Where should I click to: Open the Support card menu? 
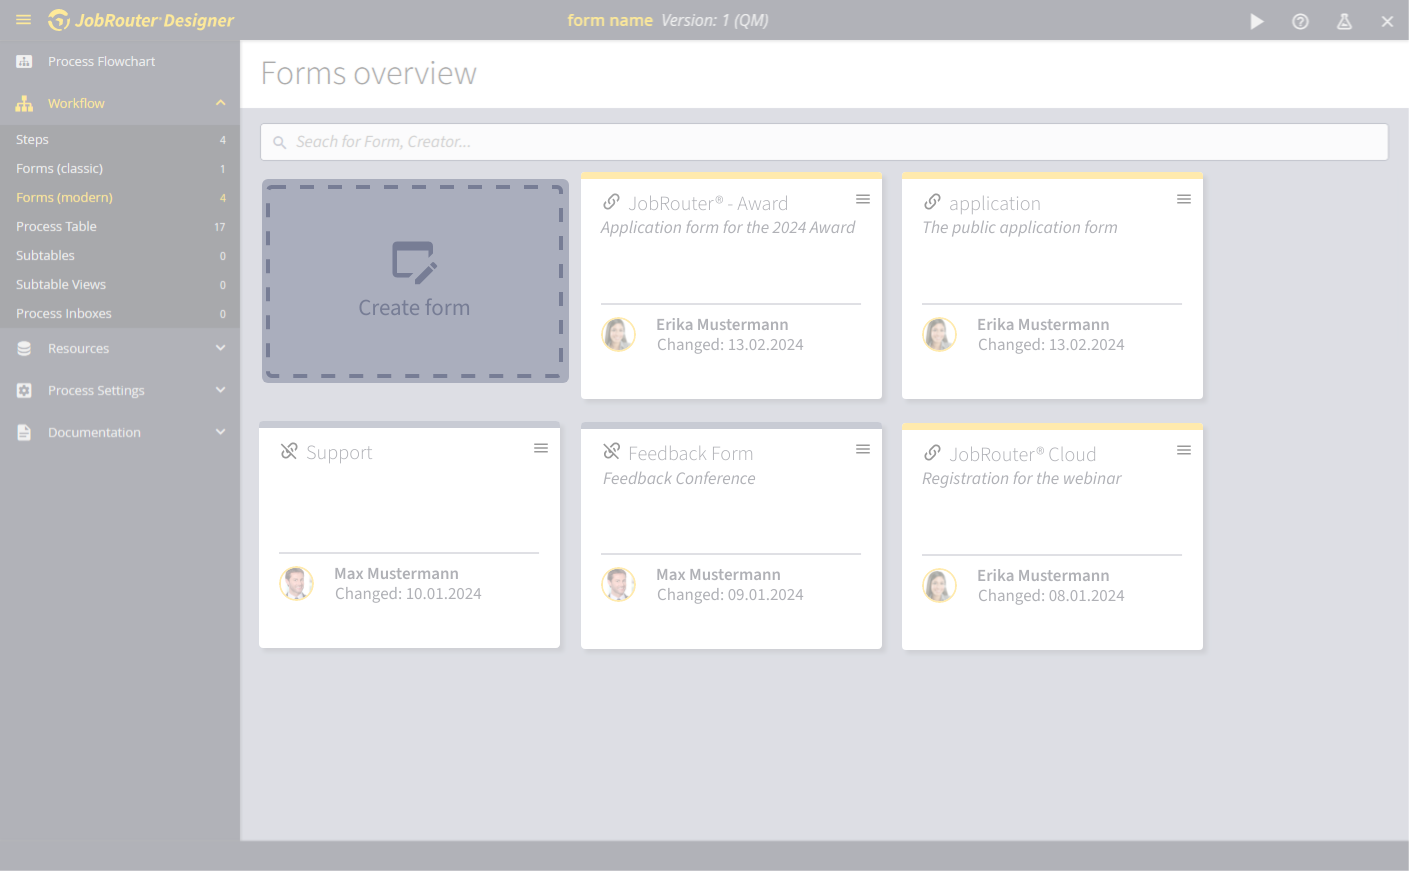click(541, 449)
